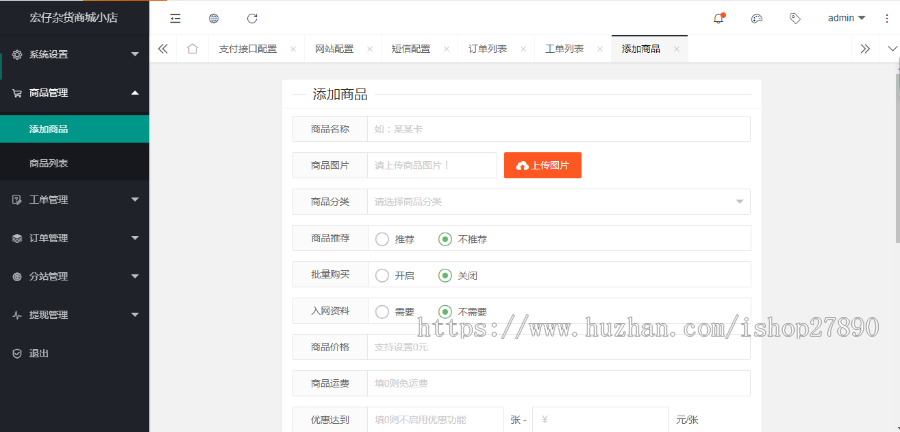This screenshot has height=432, width=900.
Task: Close the 添加商品 tab
Action: pyautogui.click(x=677, y=49)
